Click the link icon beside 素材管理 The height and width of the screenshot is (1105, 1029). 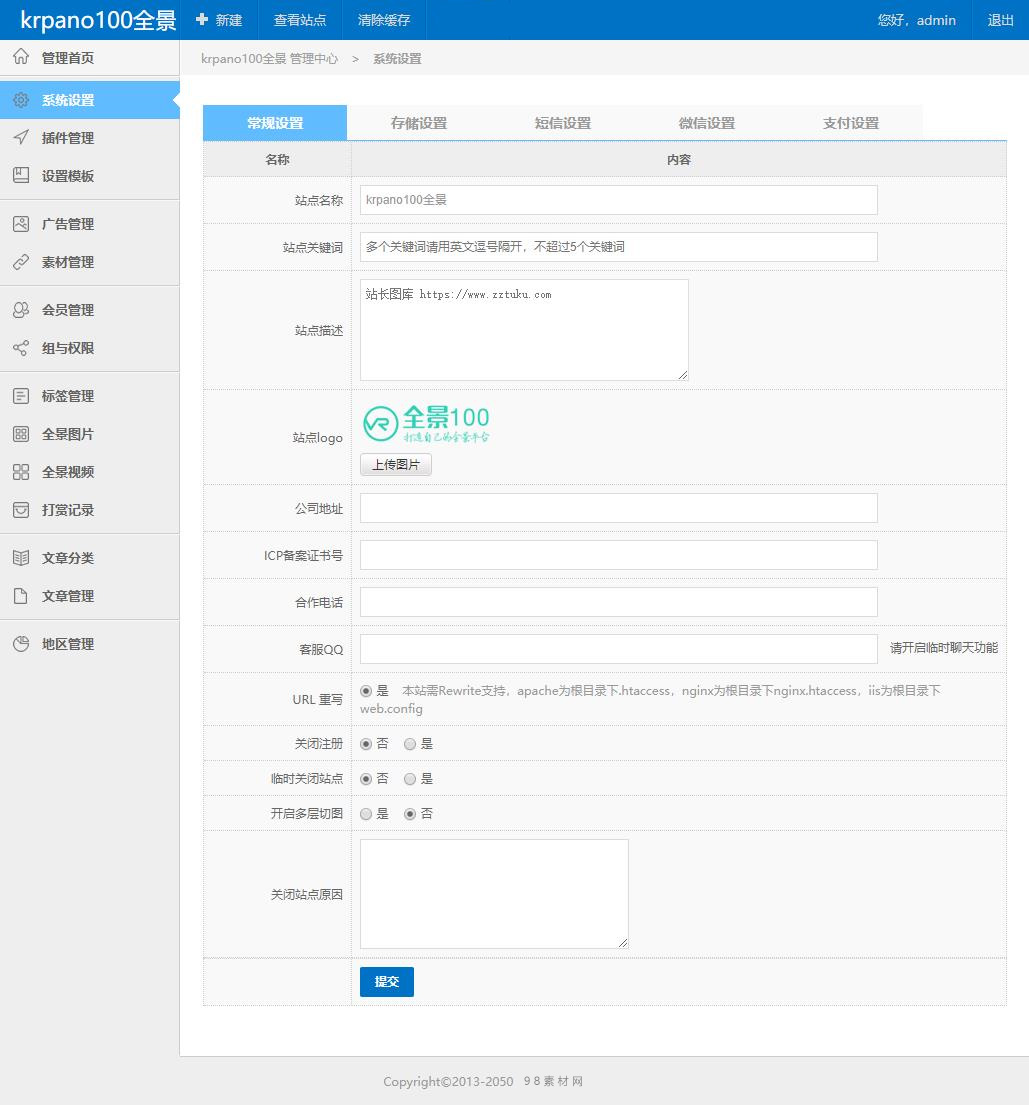21,262
